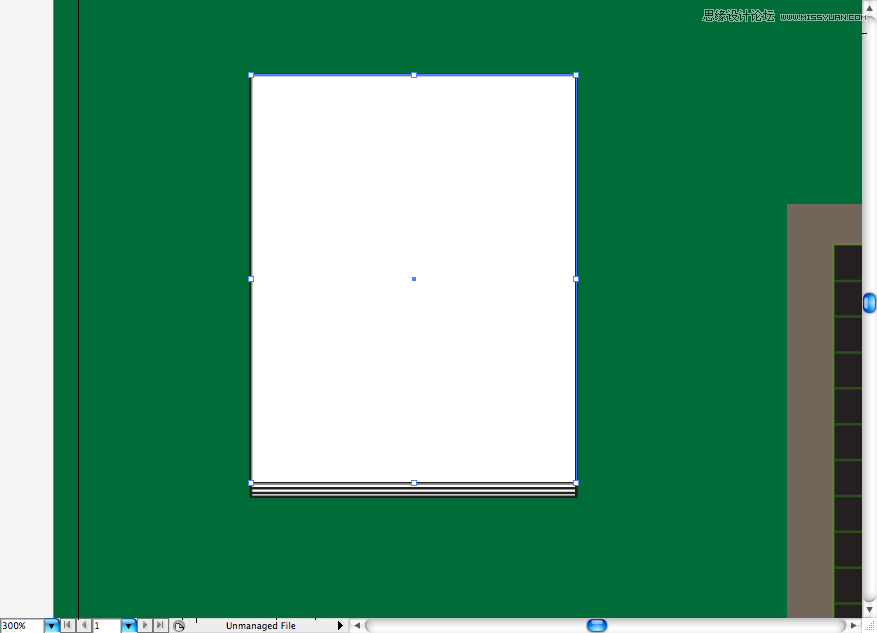Click the window resize grip corner
The image size is (877, 633).
click(x=870, y=626)
